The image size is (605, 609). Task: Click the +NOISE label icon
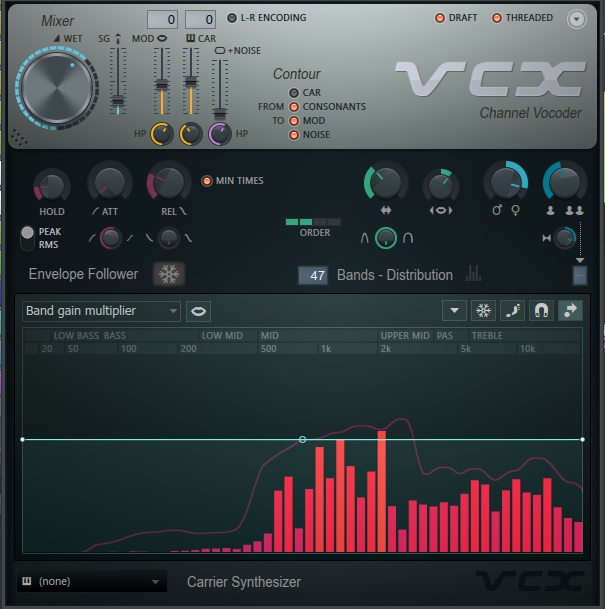[220, 51]
